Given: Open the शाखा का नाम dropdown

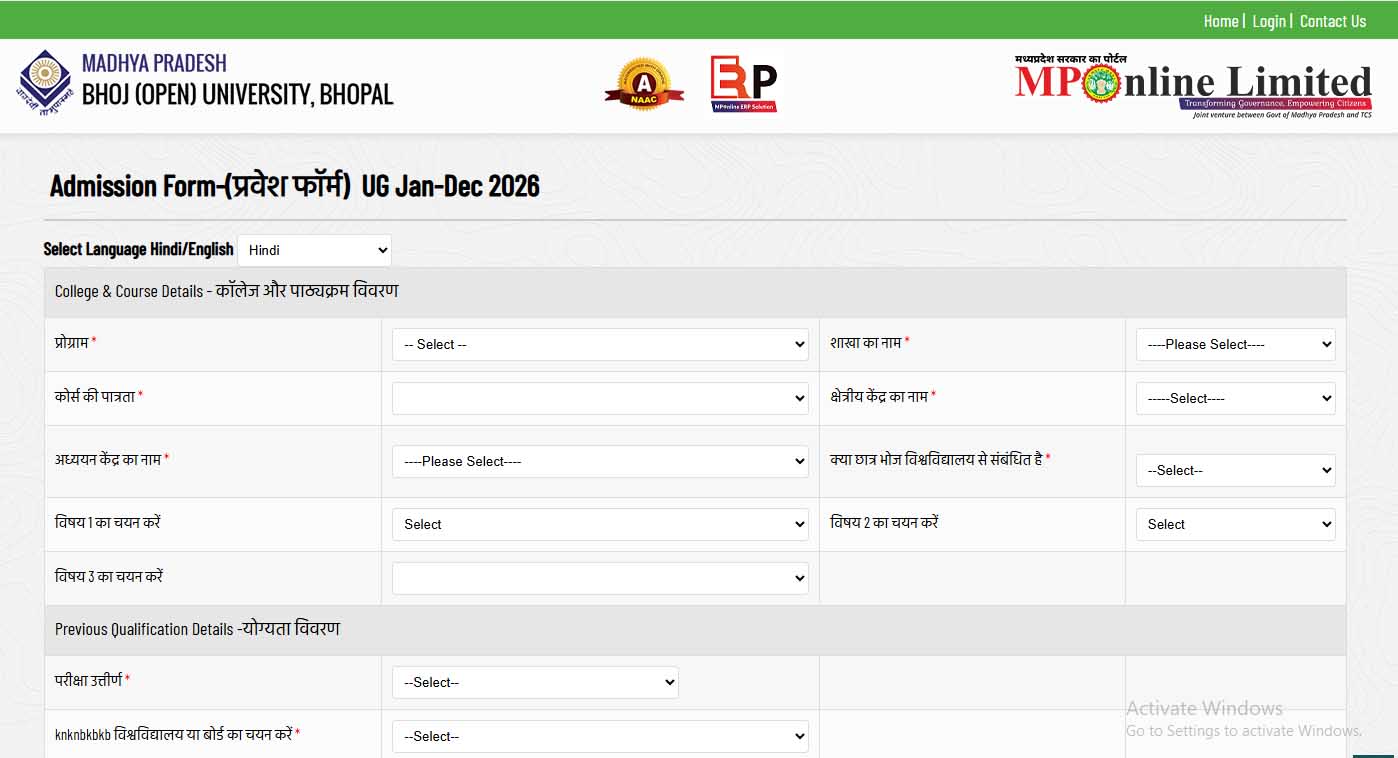Looking at the screenshot, I should tap(1234, 344).
